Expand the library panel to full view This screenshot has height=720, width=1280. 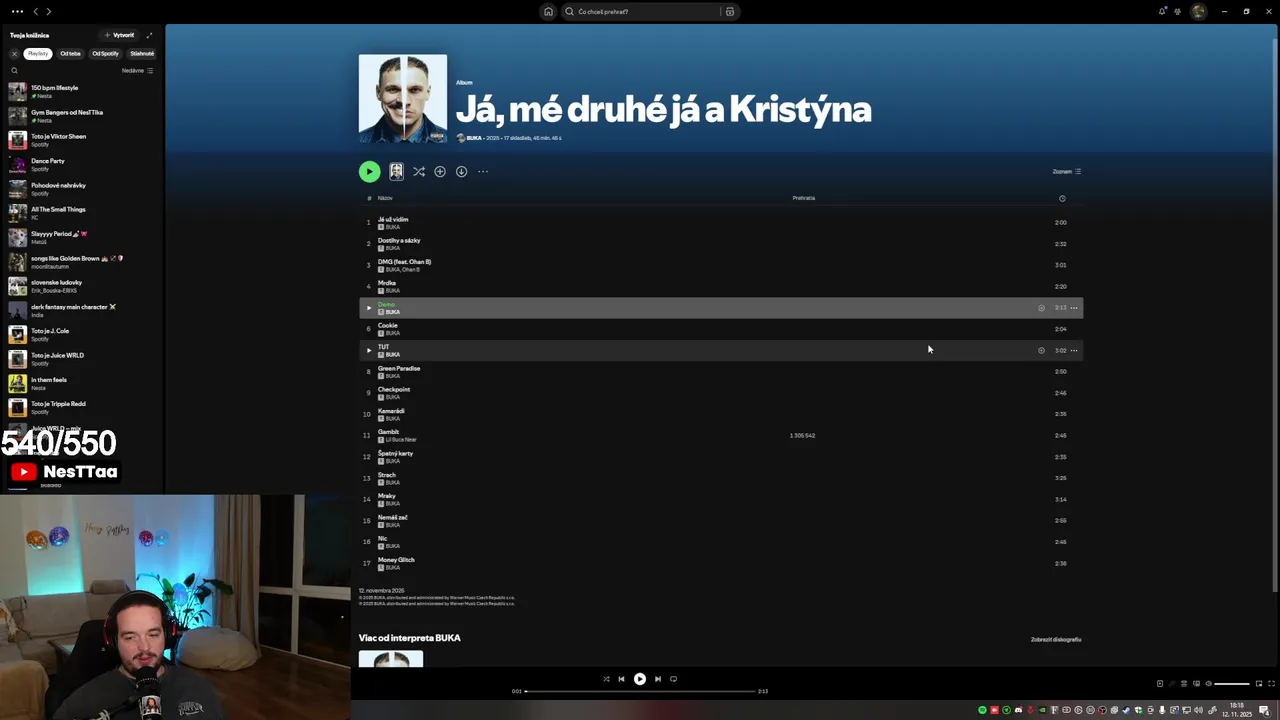[150, 35]
